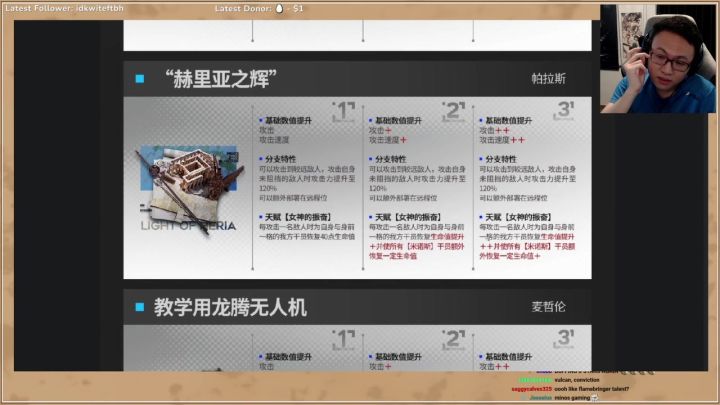Select level 1 badge in 教学用龙腾无人机 panel

343,340
